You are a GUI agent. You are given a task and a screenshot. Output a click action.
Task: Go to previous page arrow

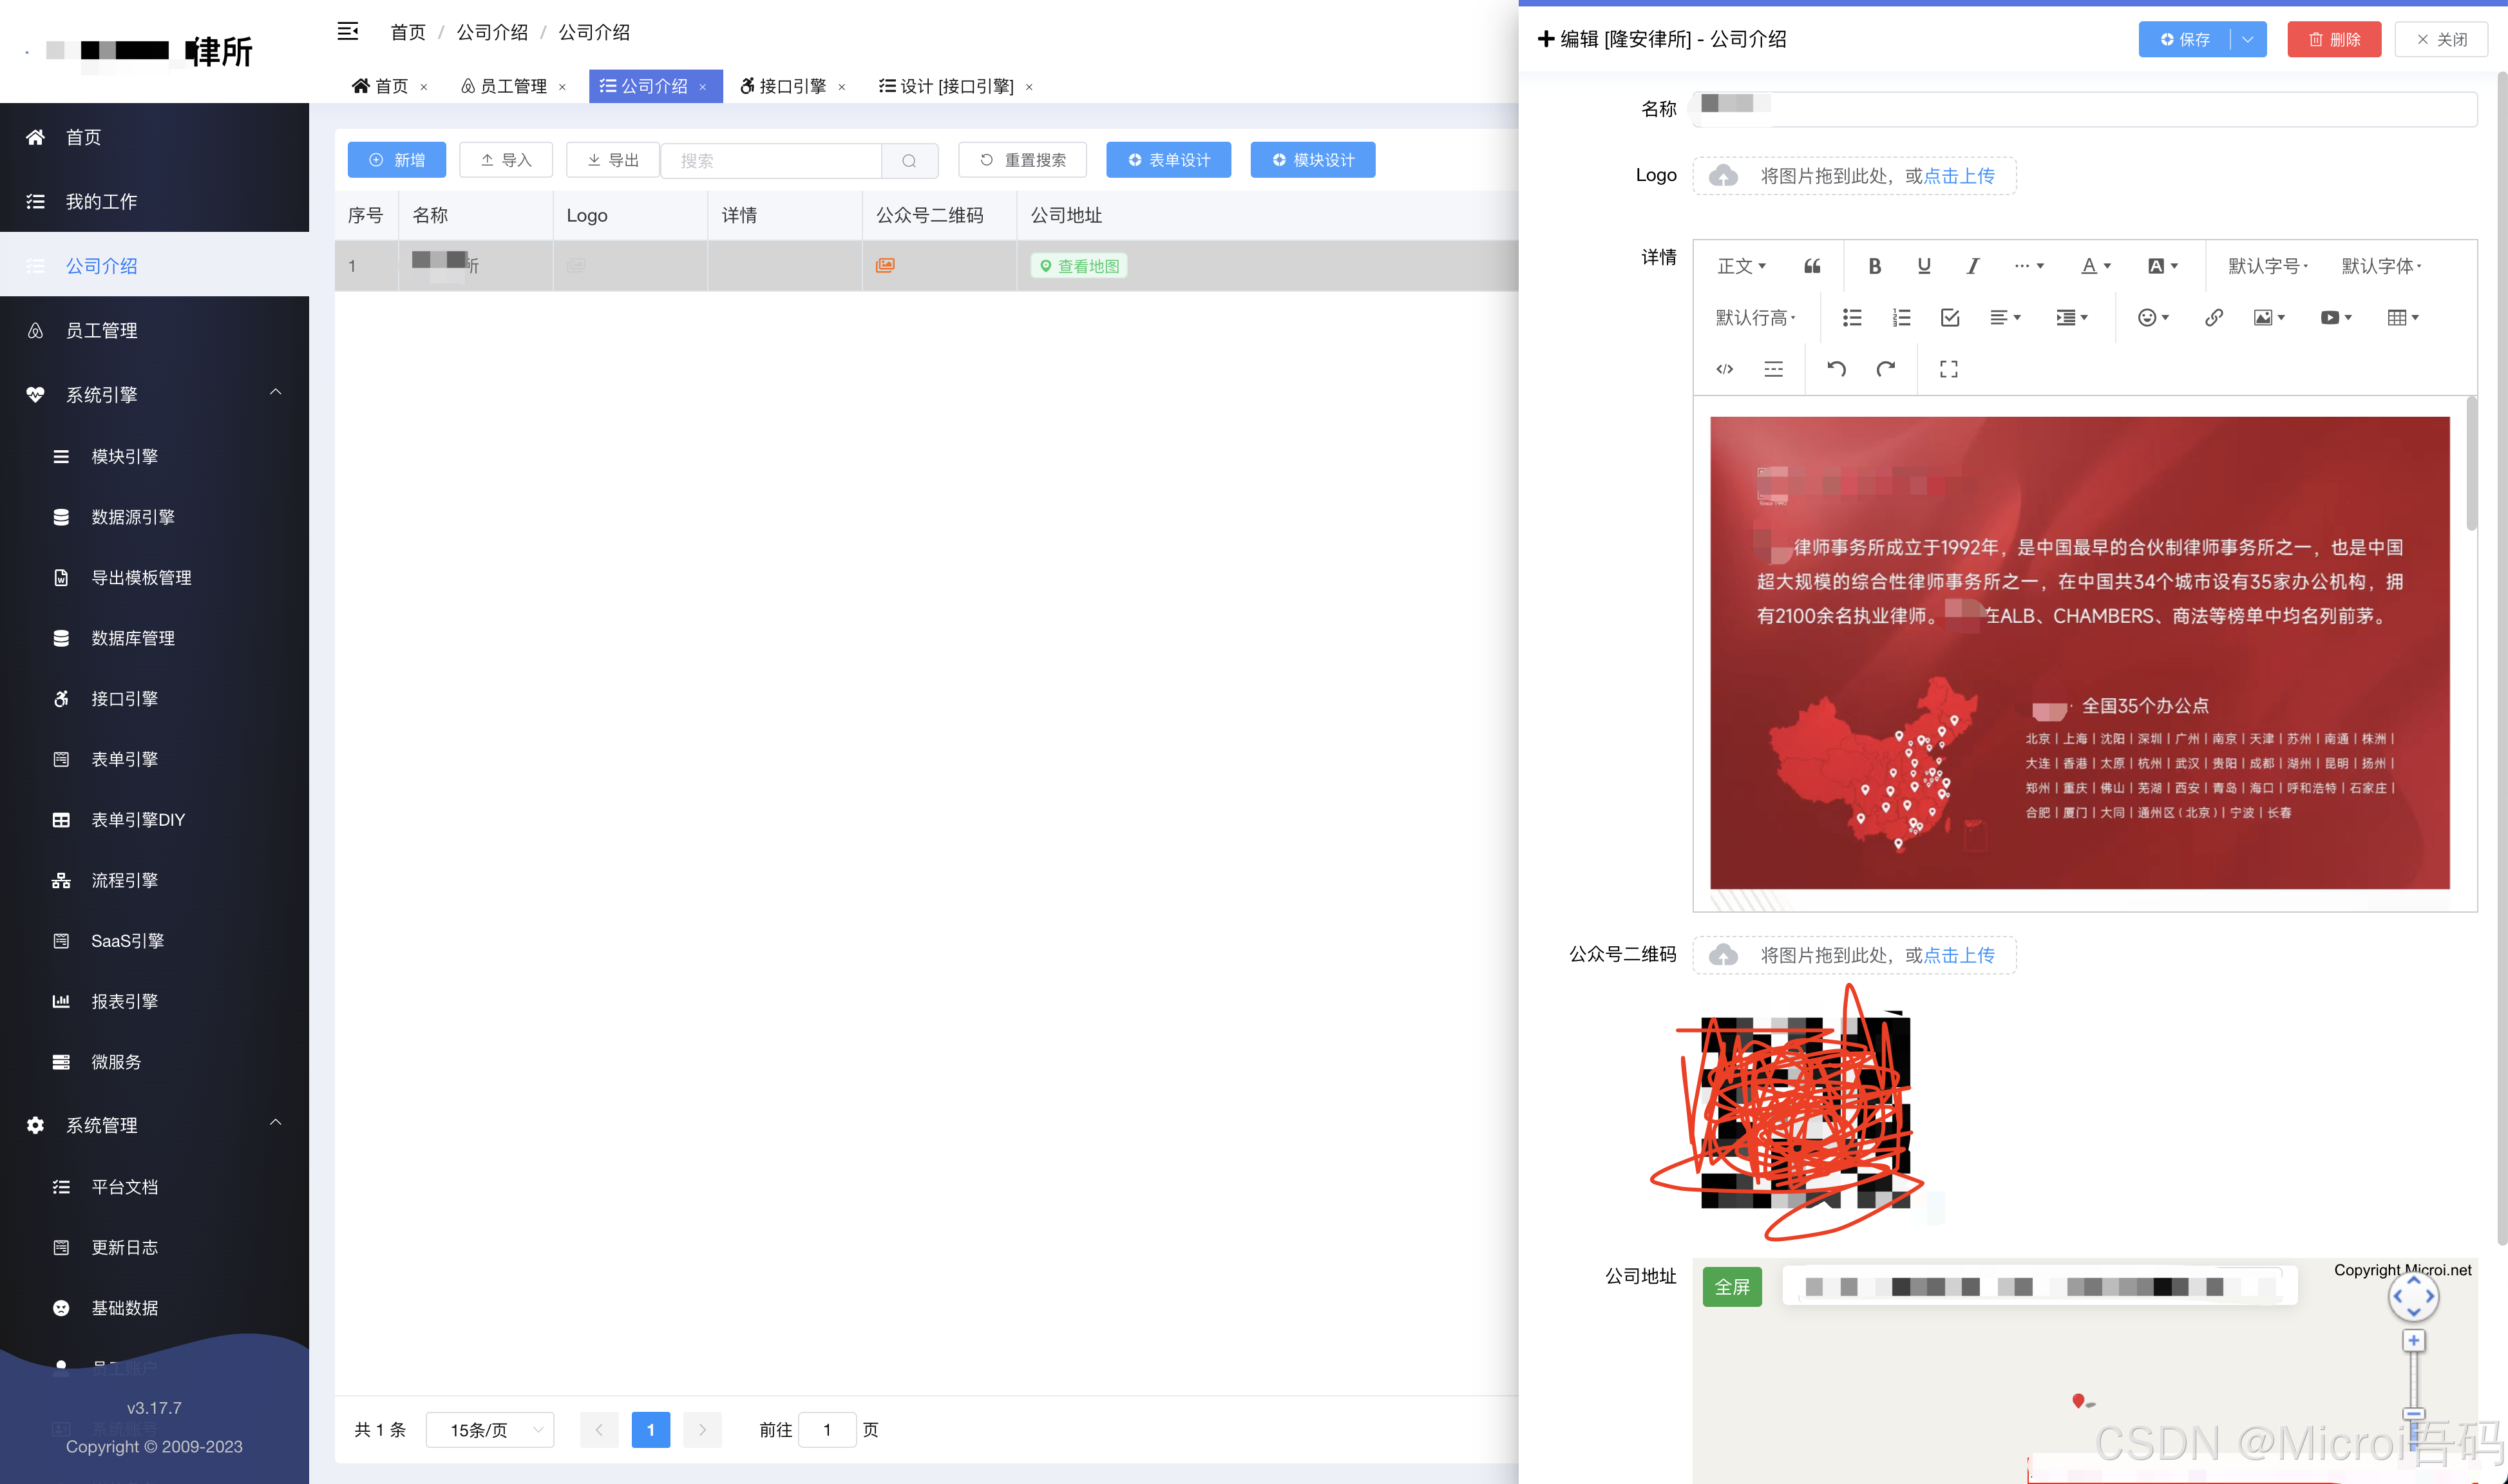[x=598, y=1430]
